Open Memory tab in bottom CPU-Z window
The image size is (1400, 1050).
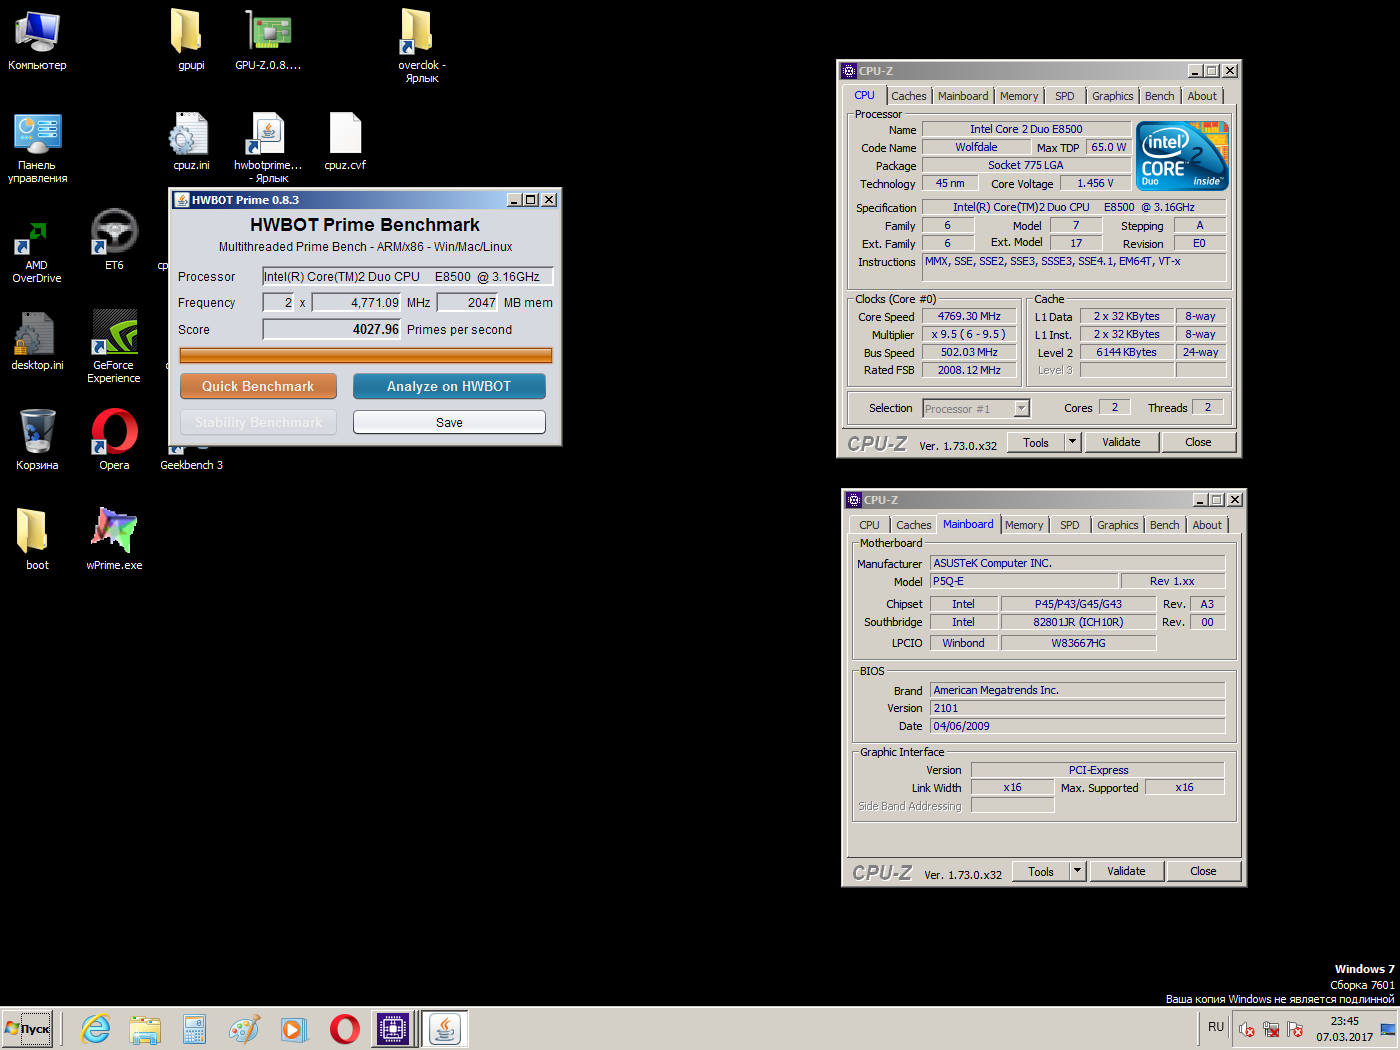click(1024, 525)
